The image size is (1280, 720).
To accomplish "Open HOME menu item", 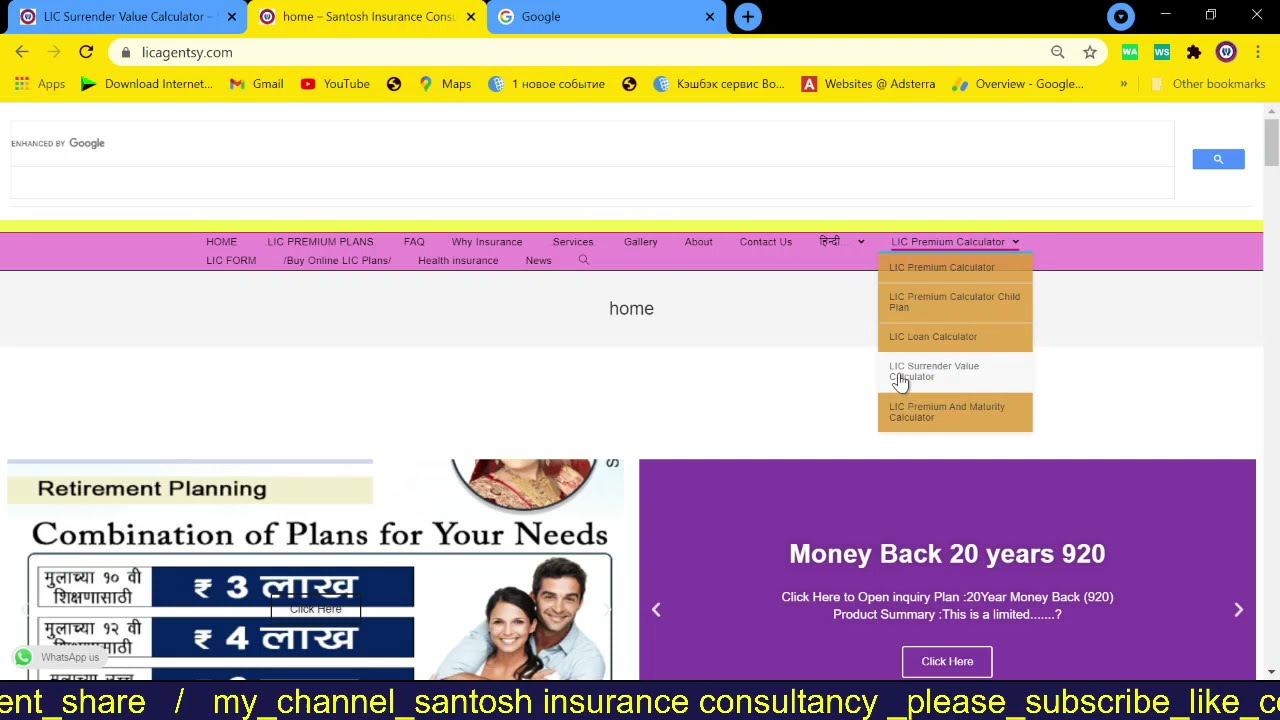I will [x=221, y=242].
